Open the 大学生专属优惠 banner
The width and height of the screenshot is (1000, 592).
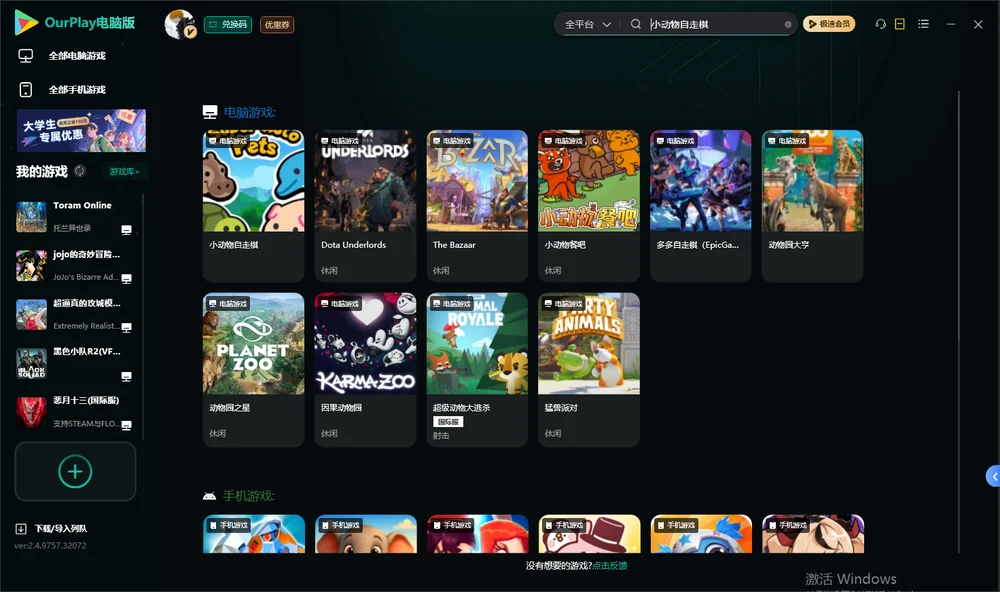click(x=81, y=130)
